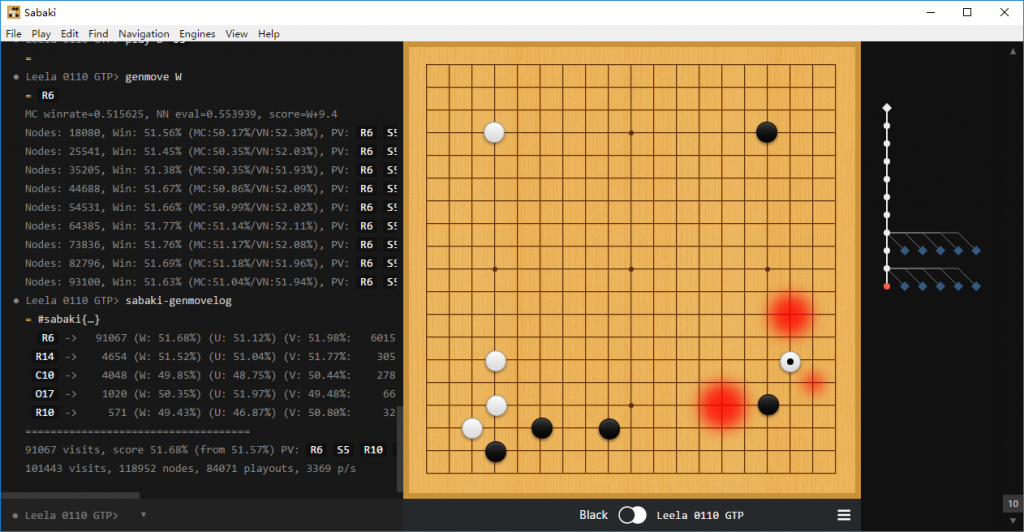Click the Sabaki app icon in title bar
1024x532 pixels.
13,12
